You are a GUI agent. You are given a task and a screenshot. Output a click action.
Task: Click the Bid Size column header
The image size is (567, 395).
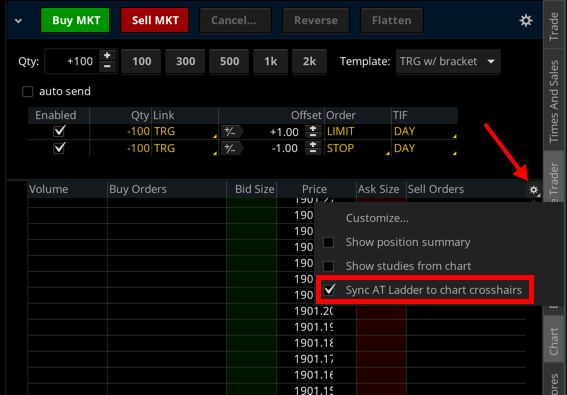pyautogui.click(x=252, y=189)
